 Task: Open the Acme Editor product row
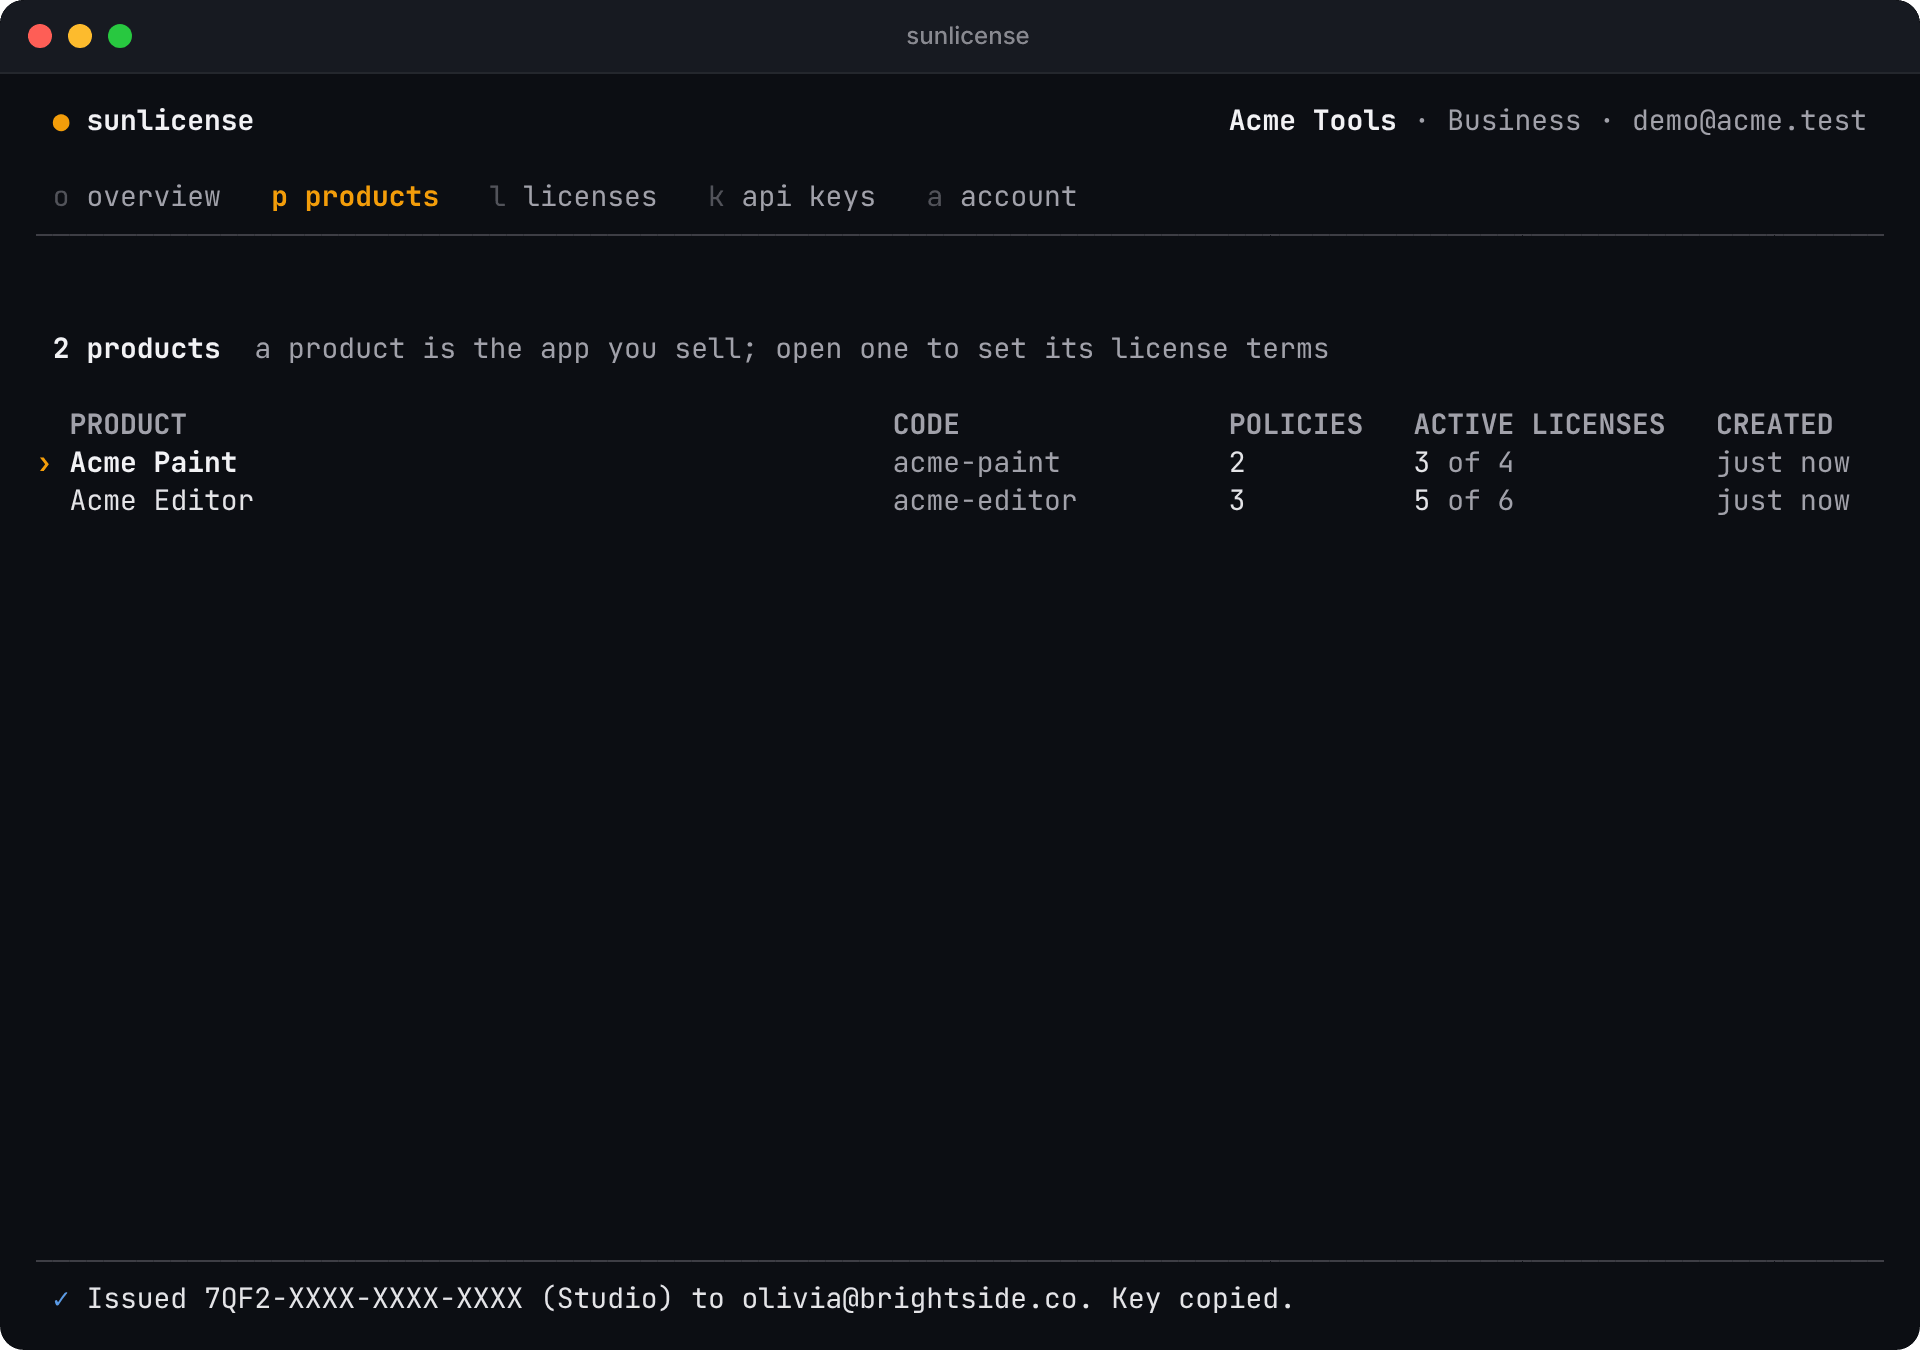(x=960, y=501)
